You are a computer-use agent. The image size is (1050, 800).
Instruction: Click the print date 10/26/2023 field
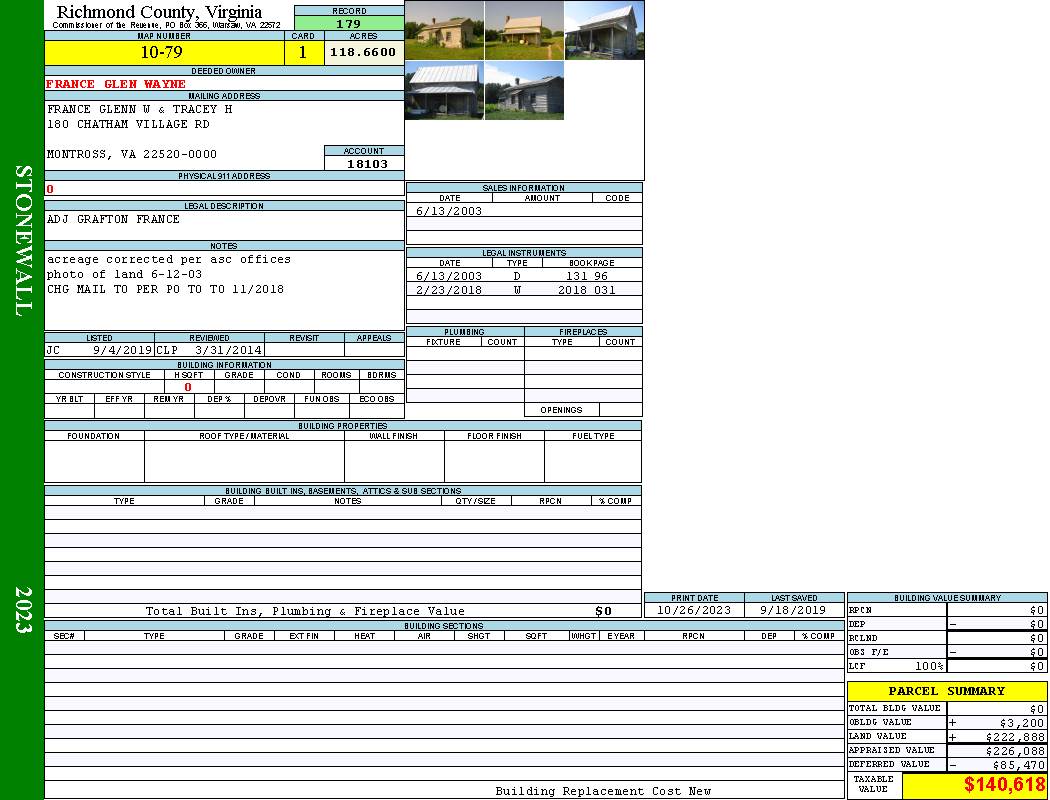point(693,610)
